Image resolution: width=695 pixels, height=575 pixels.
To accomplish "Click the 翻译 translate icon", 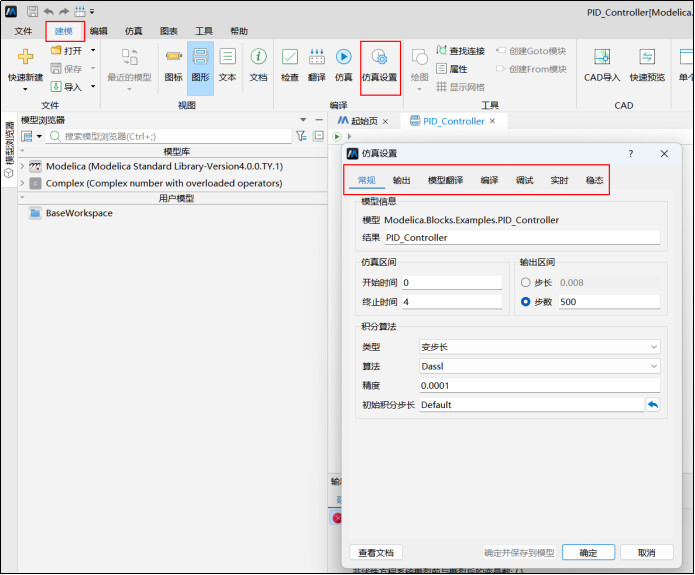I will click(x=316, y=57).
